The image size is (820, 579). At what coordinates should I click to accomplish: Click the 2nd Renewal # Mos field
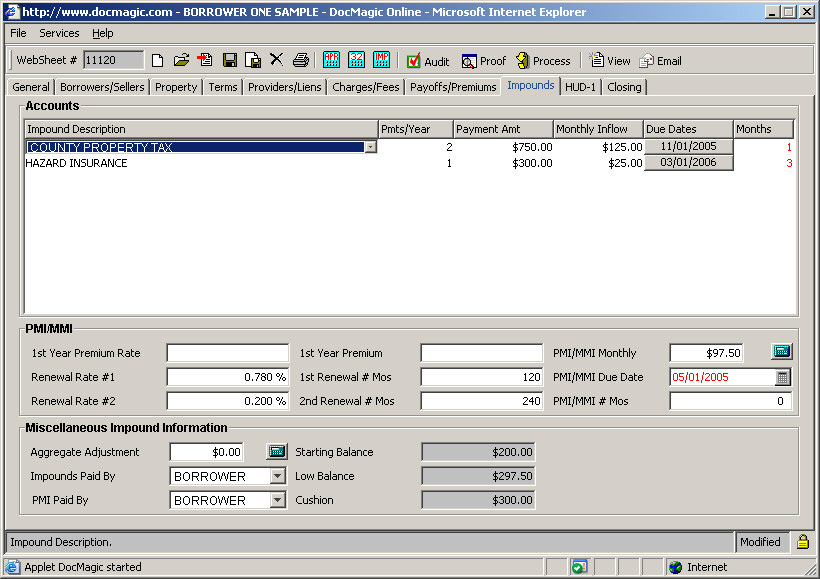tap(482, 401)
